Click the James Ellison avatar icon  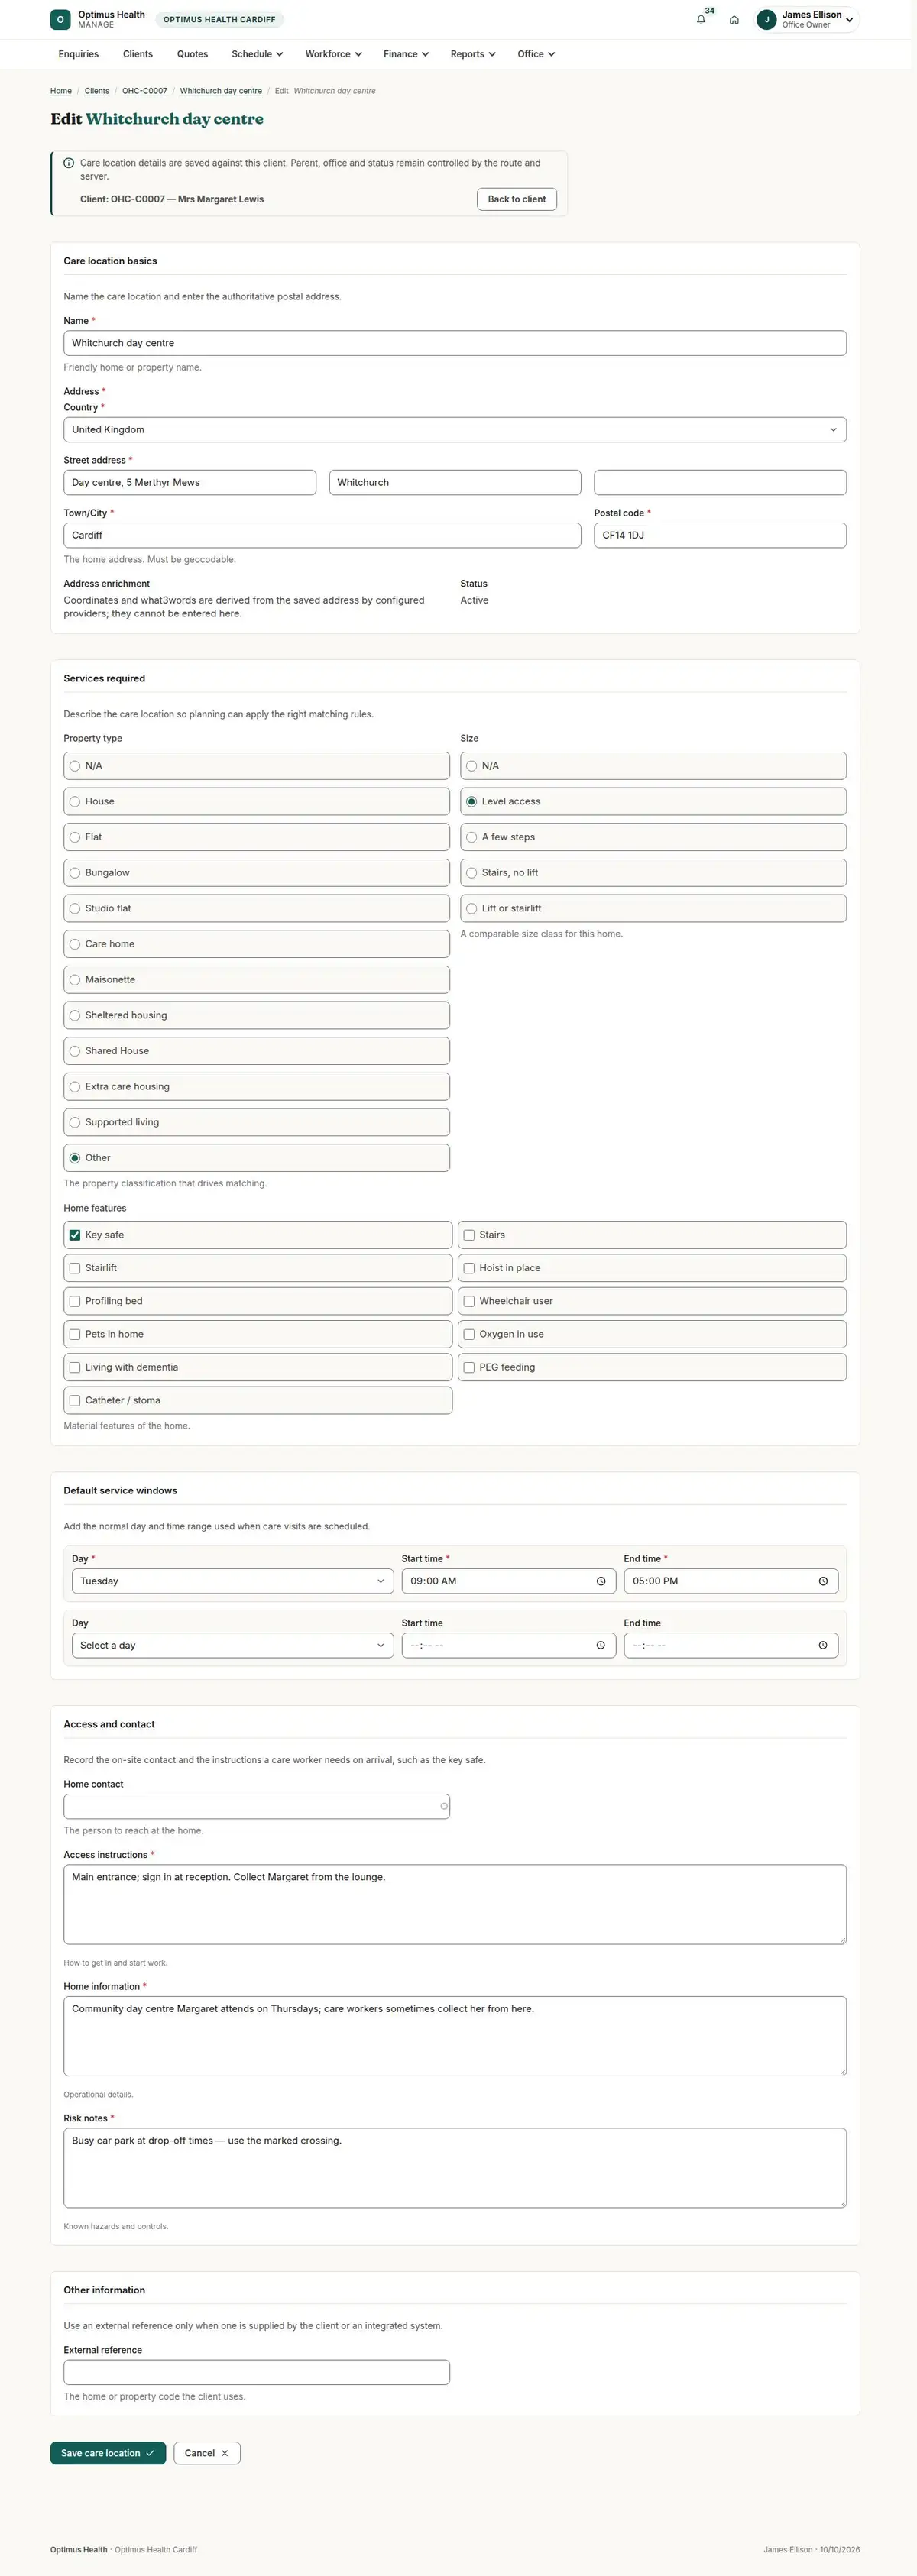click(x=767, y=20)
